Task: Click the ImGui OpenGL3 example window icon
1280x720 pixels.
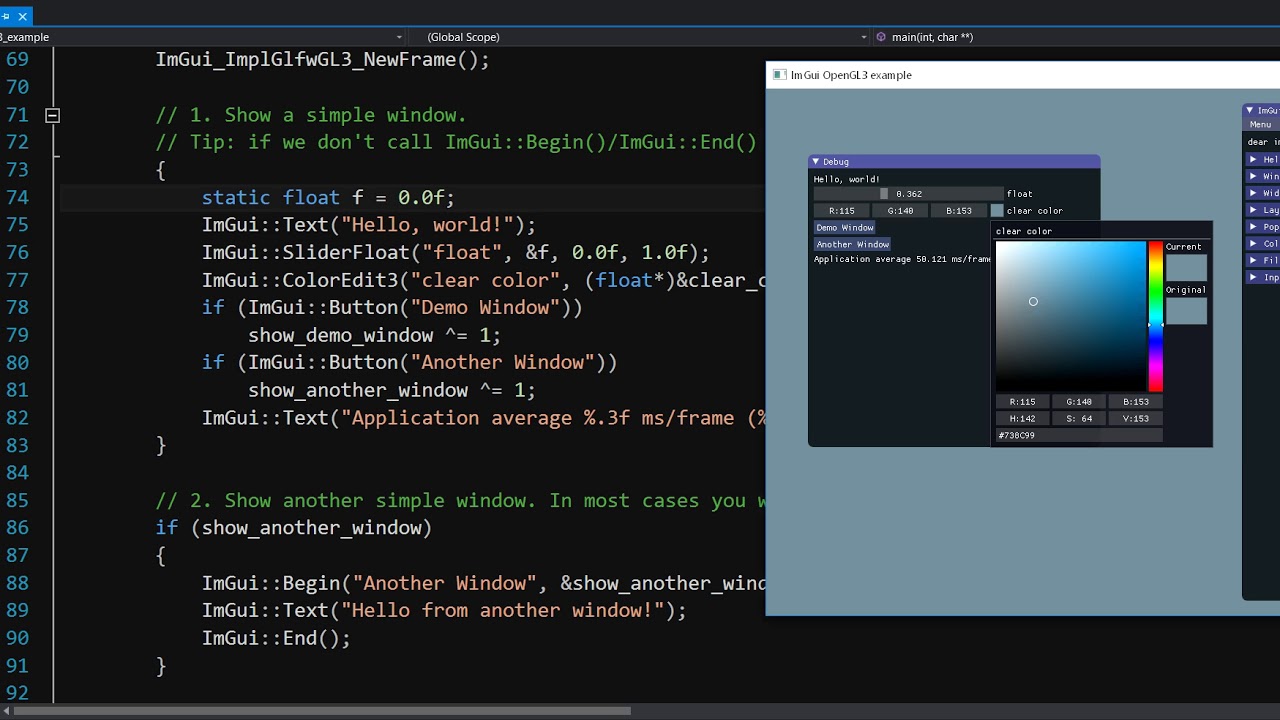Action: (x=780, y=75)
